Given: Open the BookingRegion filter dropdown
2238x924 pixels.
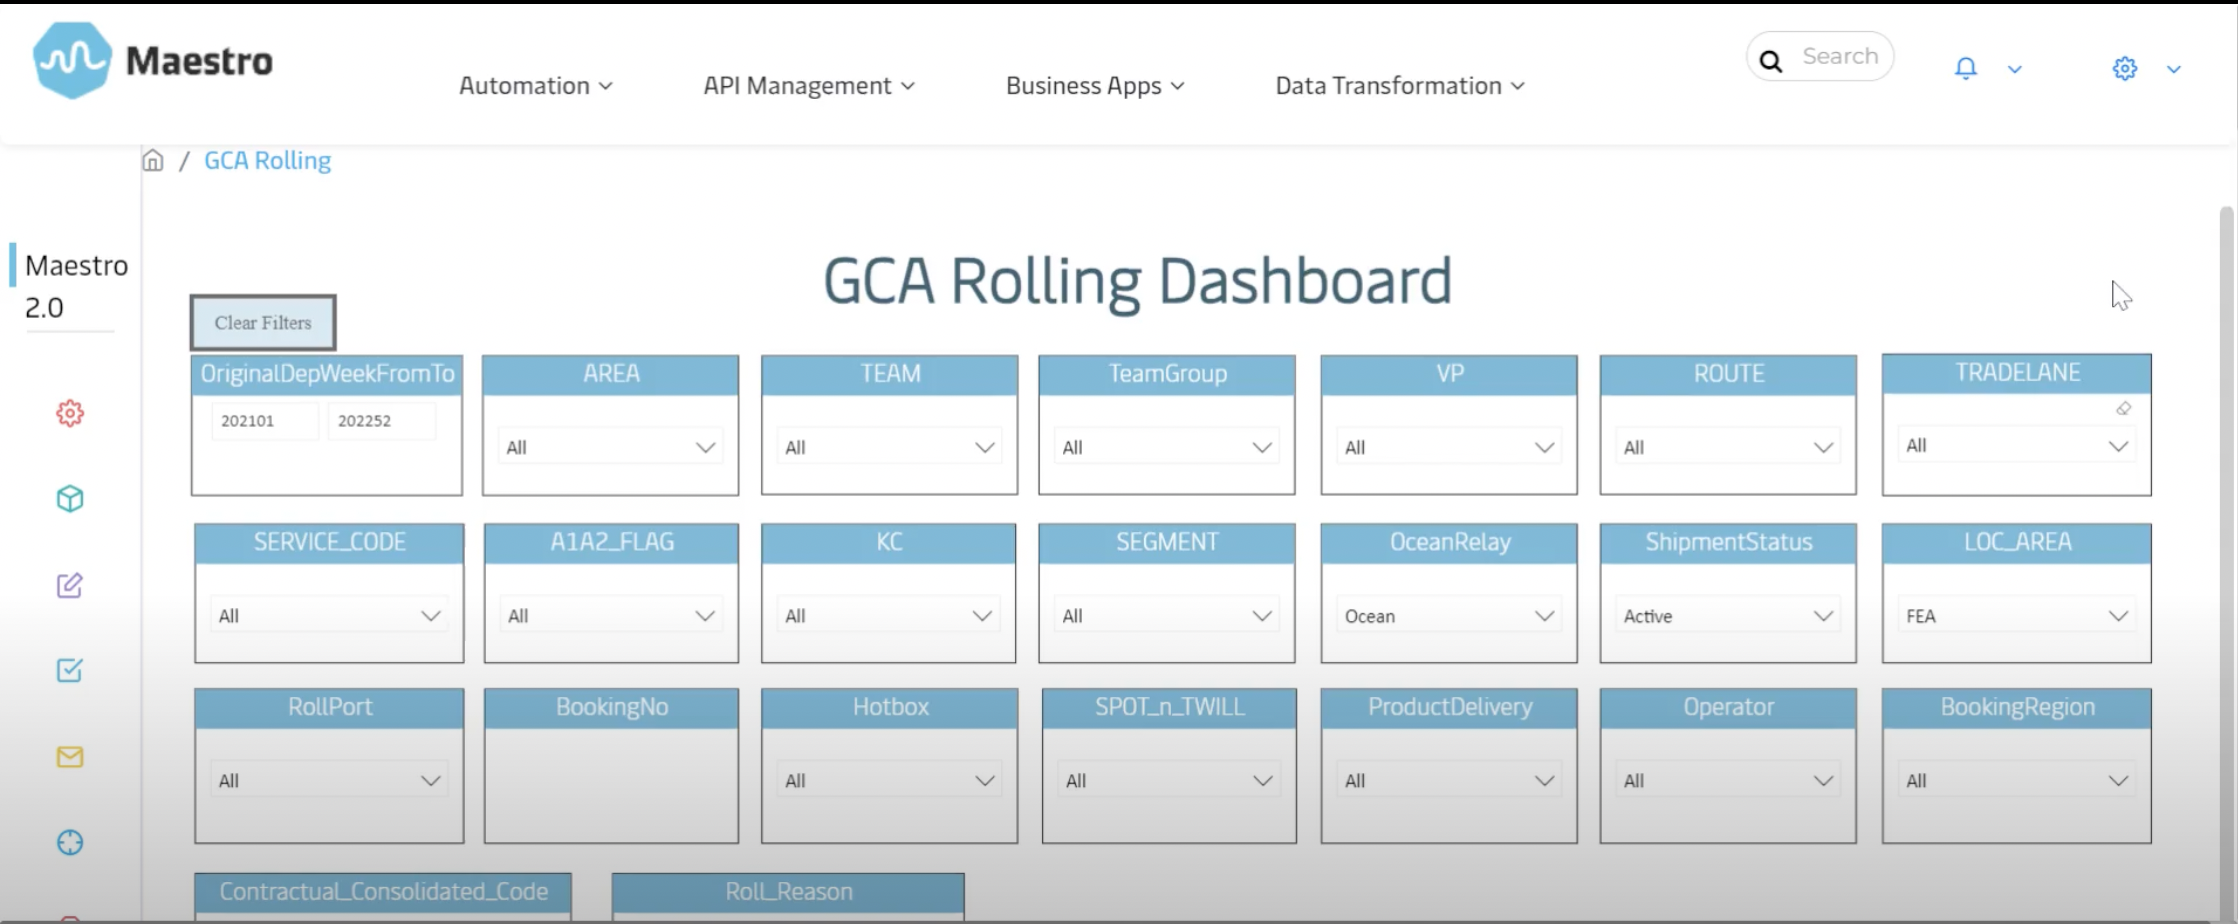Looking at the screenshot, I should point(2017,780).
